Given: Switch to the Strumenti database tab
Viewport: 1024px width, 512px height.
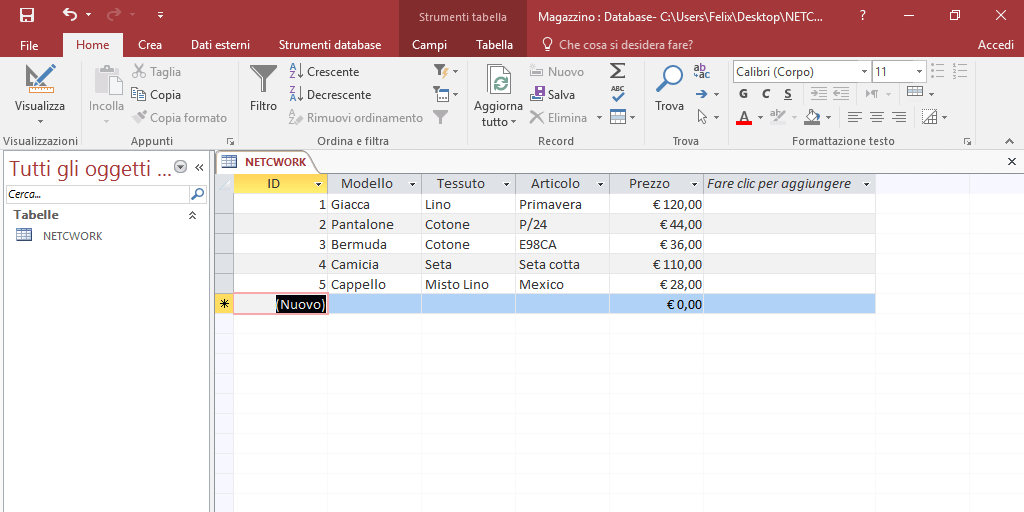Looking at the screenshot, I should point(330,45).
